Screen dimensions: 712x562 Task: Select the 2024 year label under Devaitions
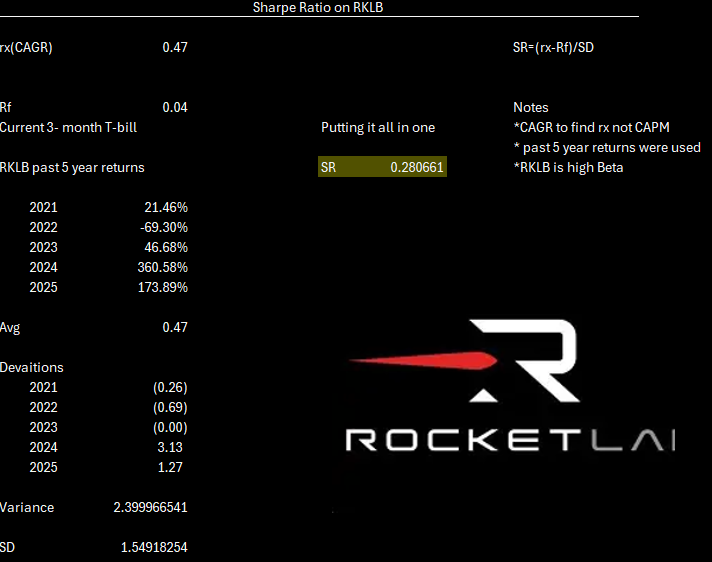pos(44,447)
